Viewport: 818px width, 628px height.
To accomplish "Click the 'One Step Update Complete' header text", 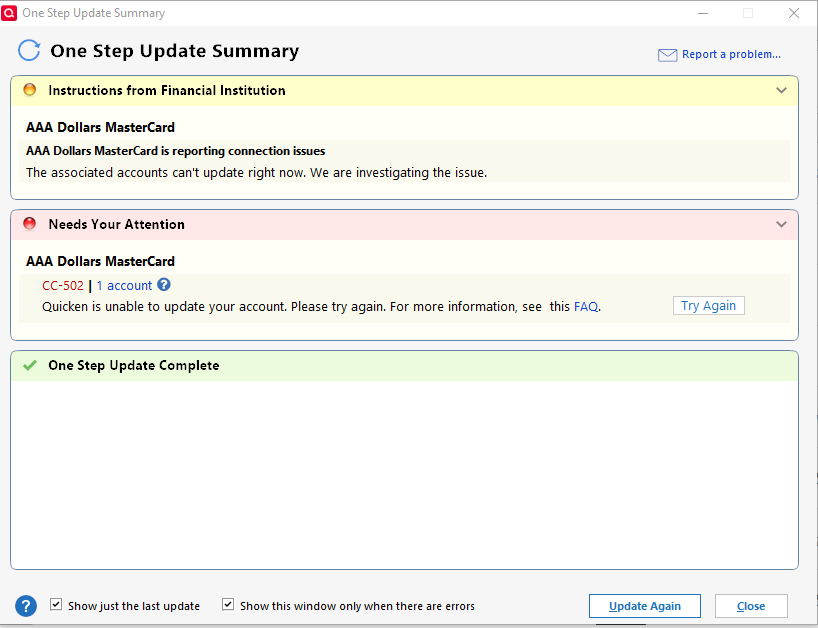I will [134, 366].
